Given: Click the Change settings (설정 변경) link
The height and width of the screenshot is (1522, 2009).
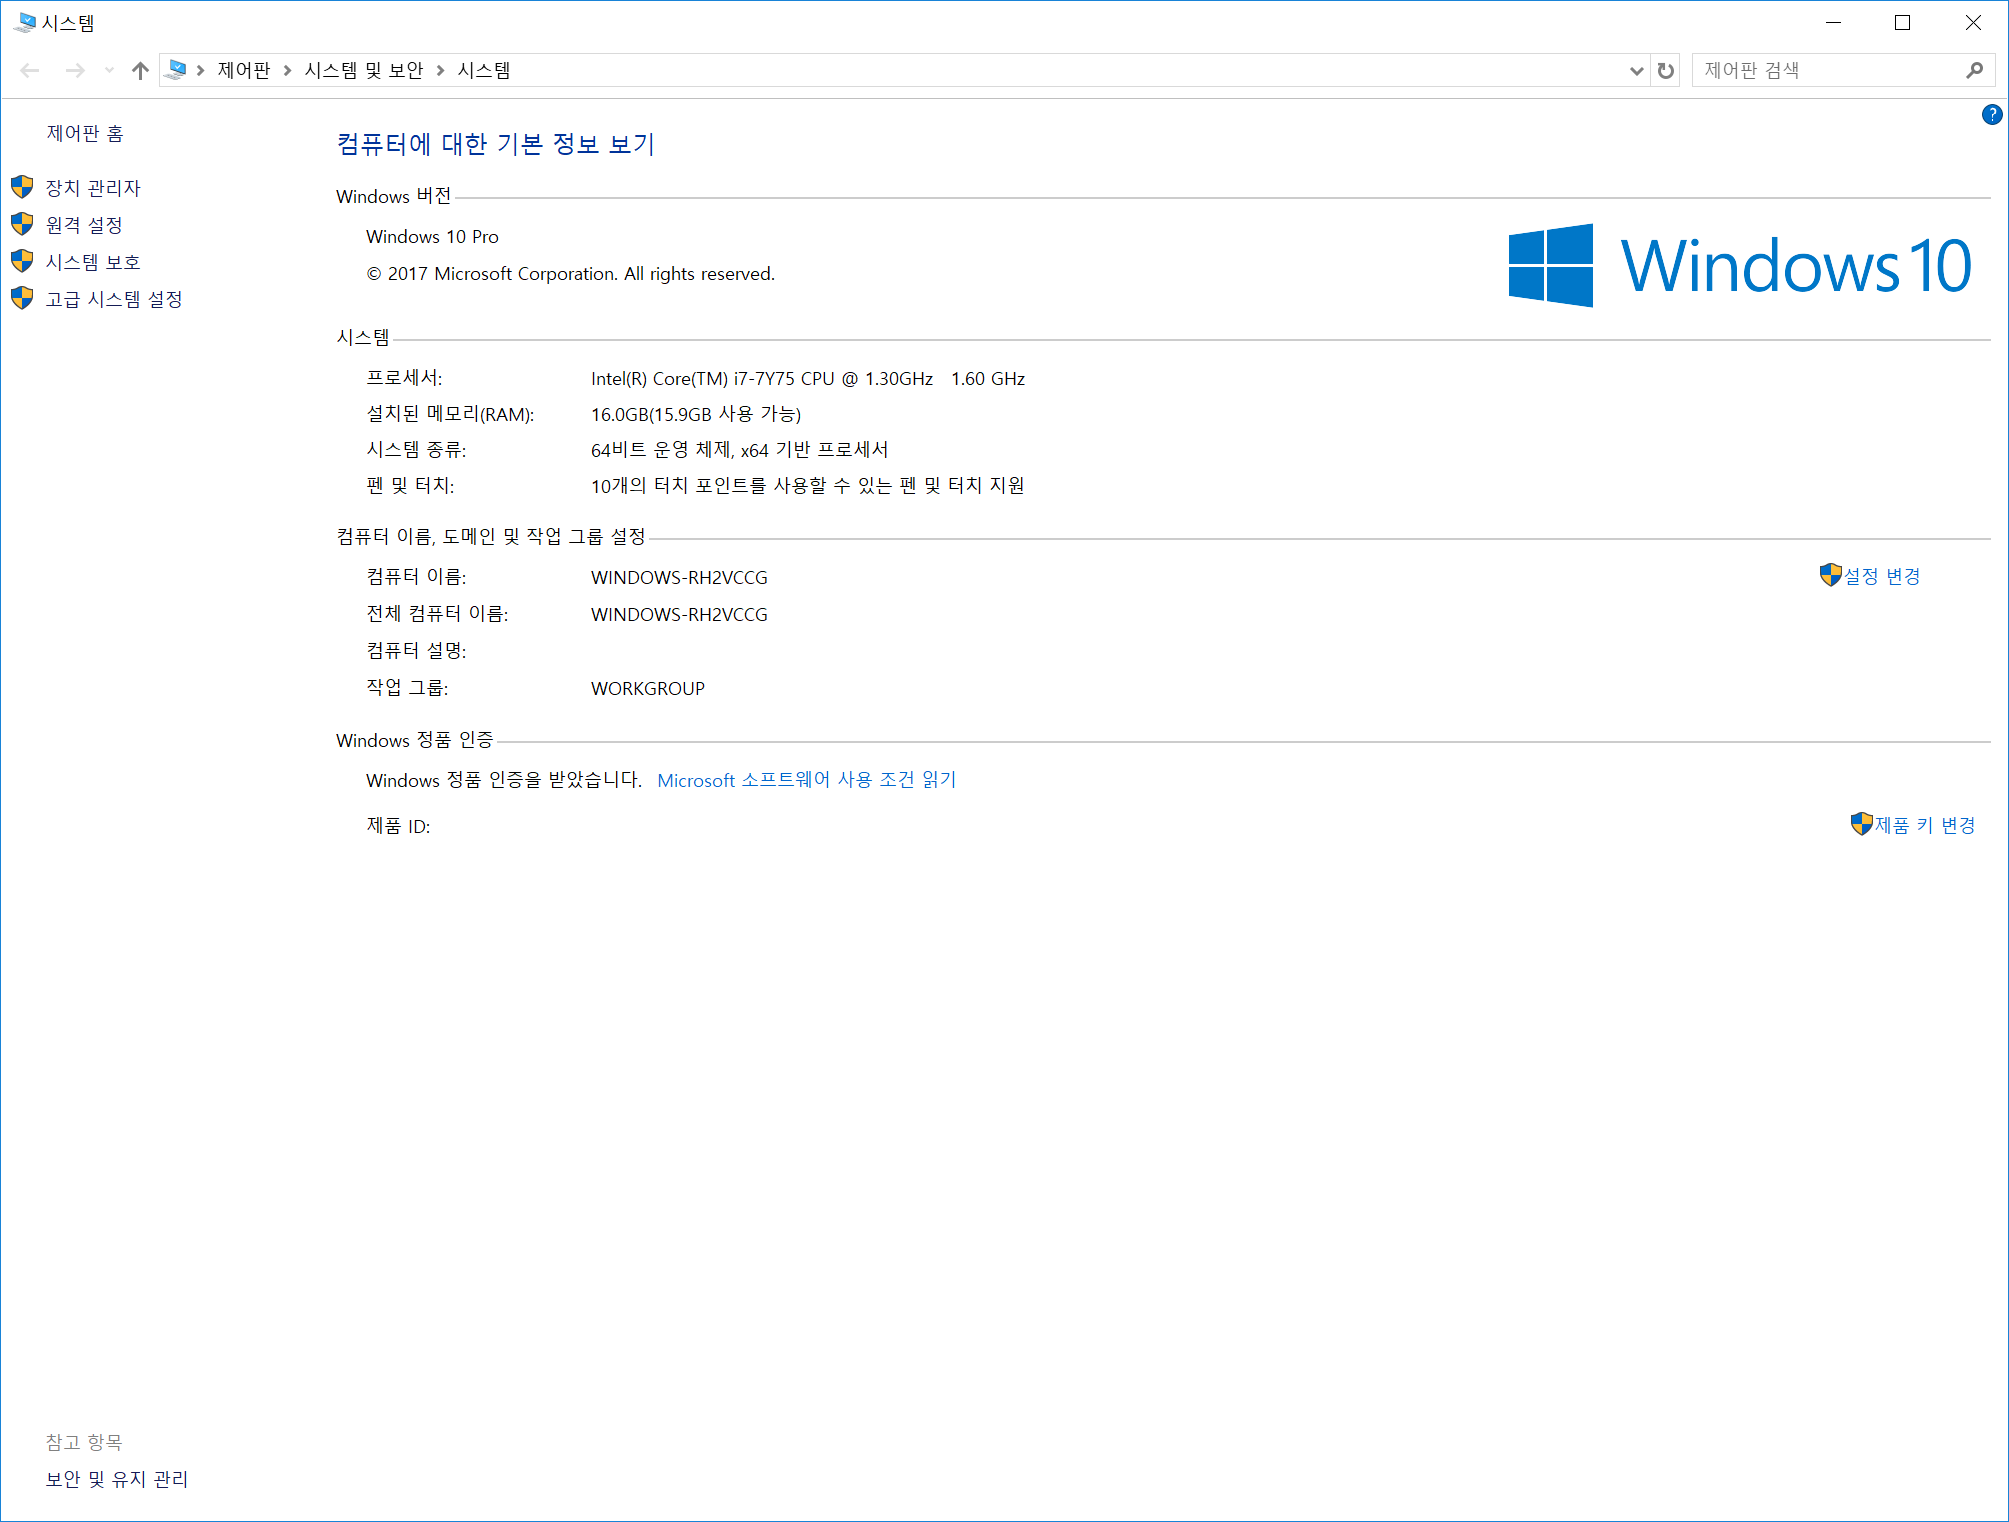Looking at the screenshot, I should [x=1882, y=577].
